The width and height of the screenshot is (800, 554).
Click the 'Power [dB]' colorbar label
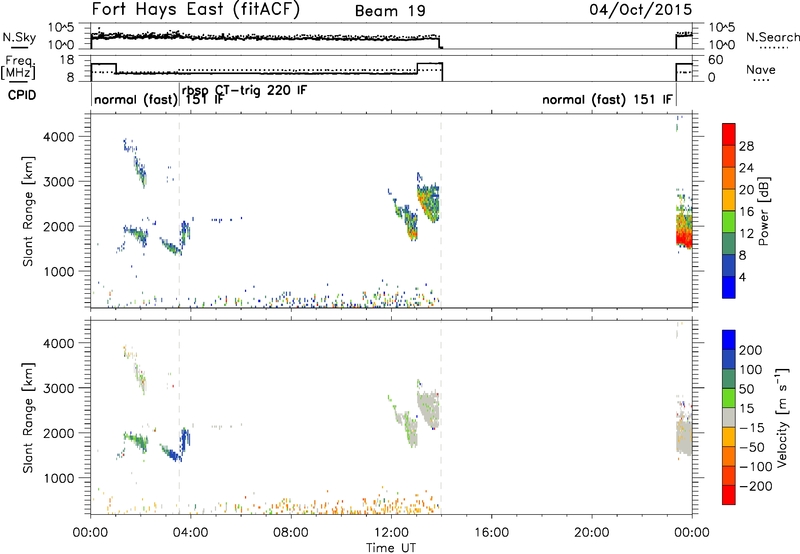pyautogui.click(x=764, y=211)
